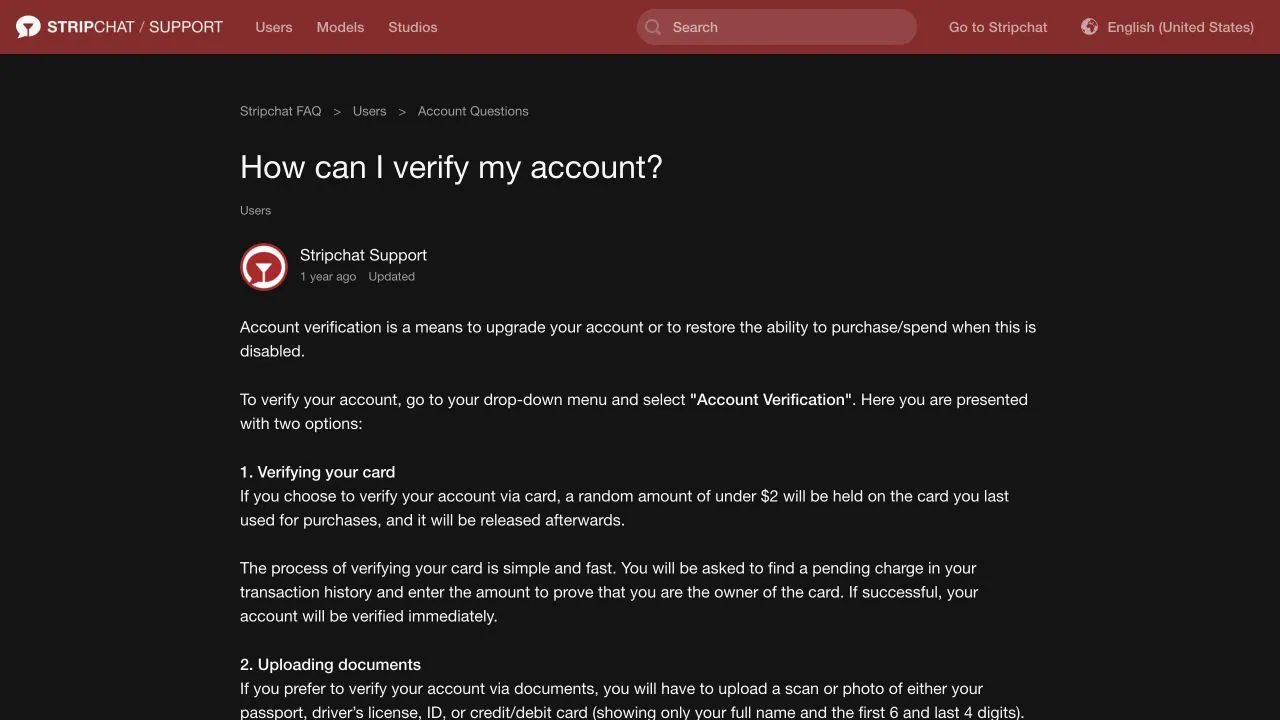The width and height of the screenshot is (1280, 720).
Task: Open the Stripchat Support author avatar
Action: pyautogui.click(x=264, y=267)
